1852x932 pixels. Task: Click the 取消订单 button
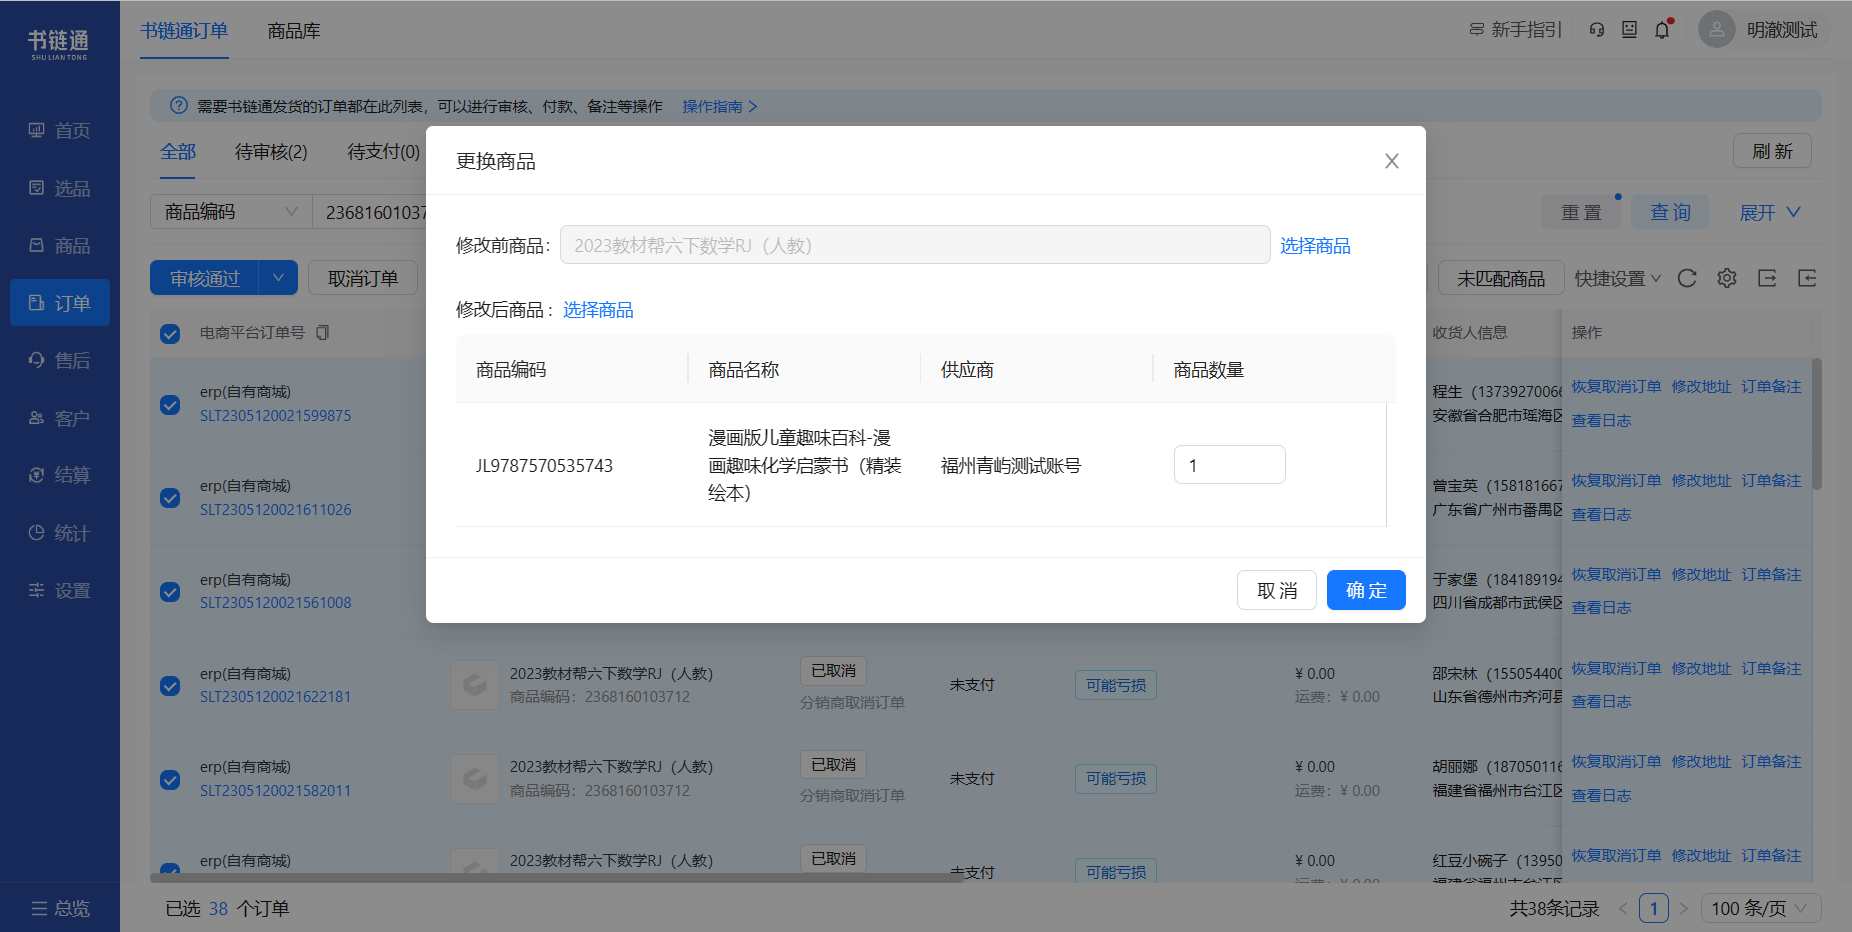[362, 278]
